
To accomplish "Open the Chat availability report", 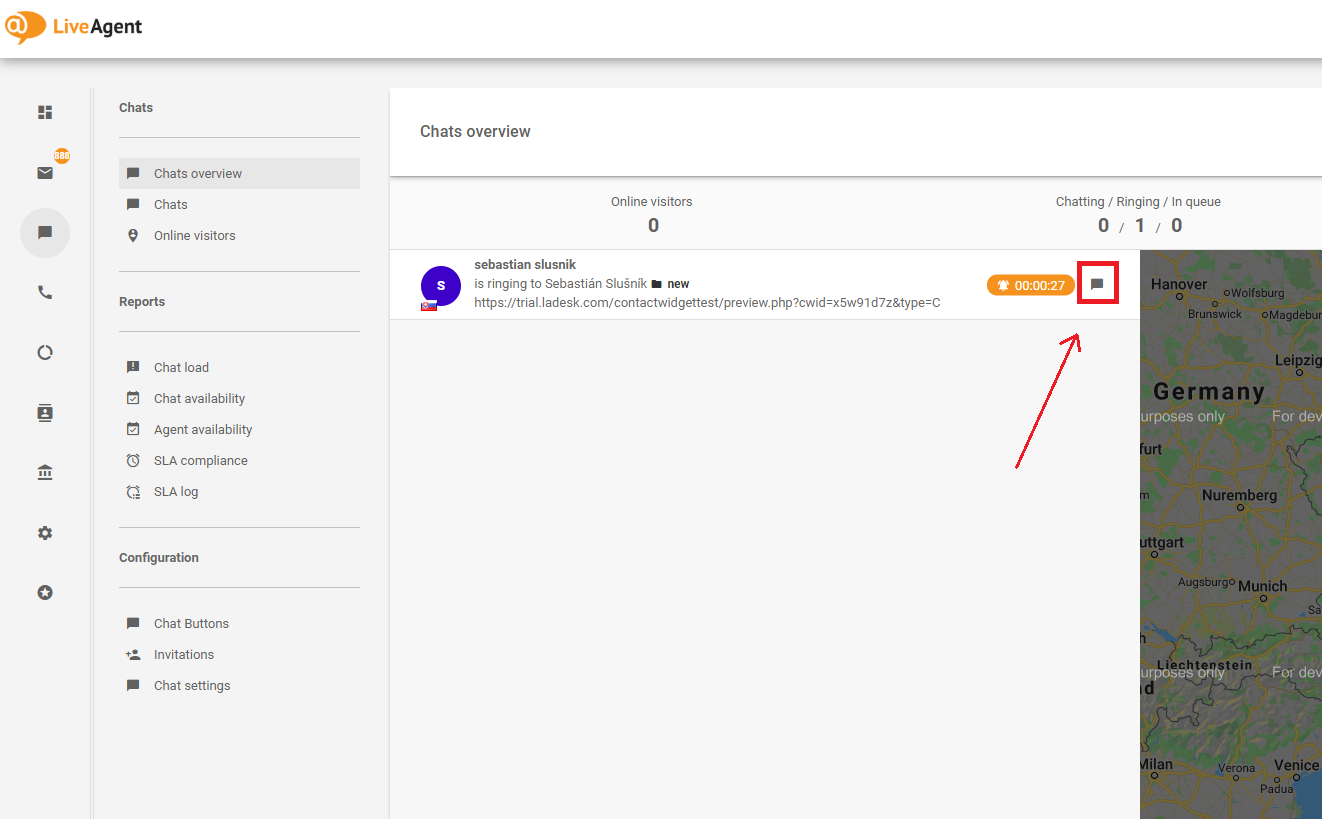I will [199, 398].
